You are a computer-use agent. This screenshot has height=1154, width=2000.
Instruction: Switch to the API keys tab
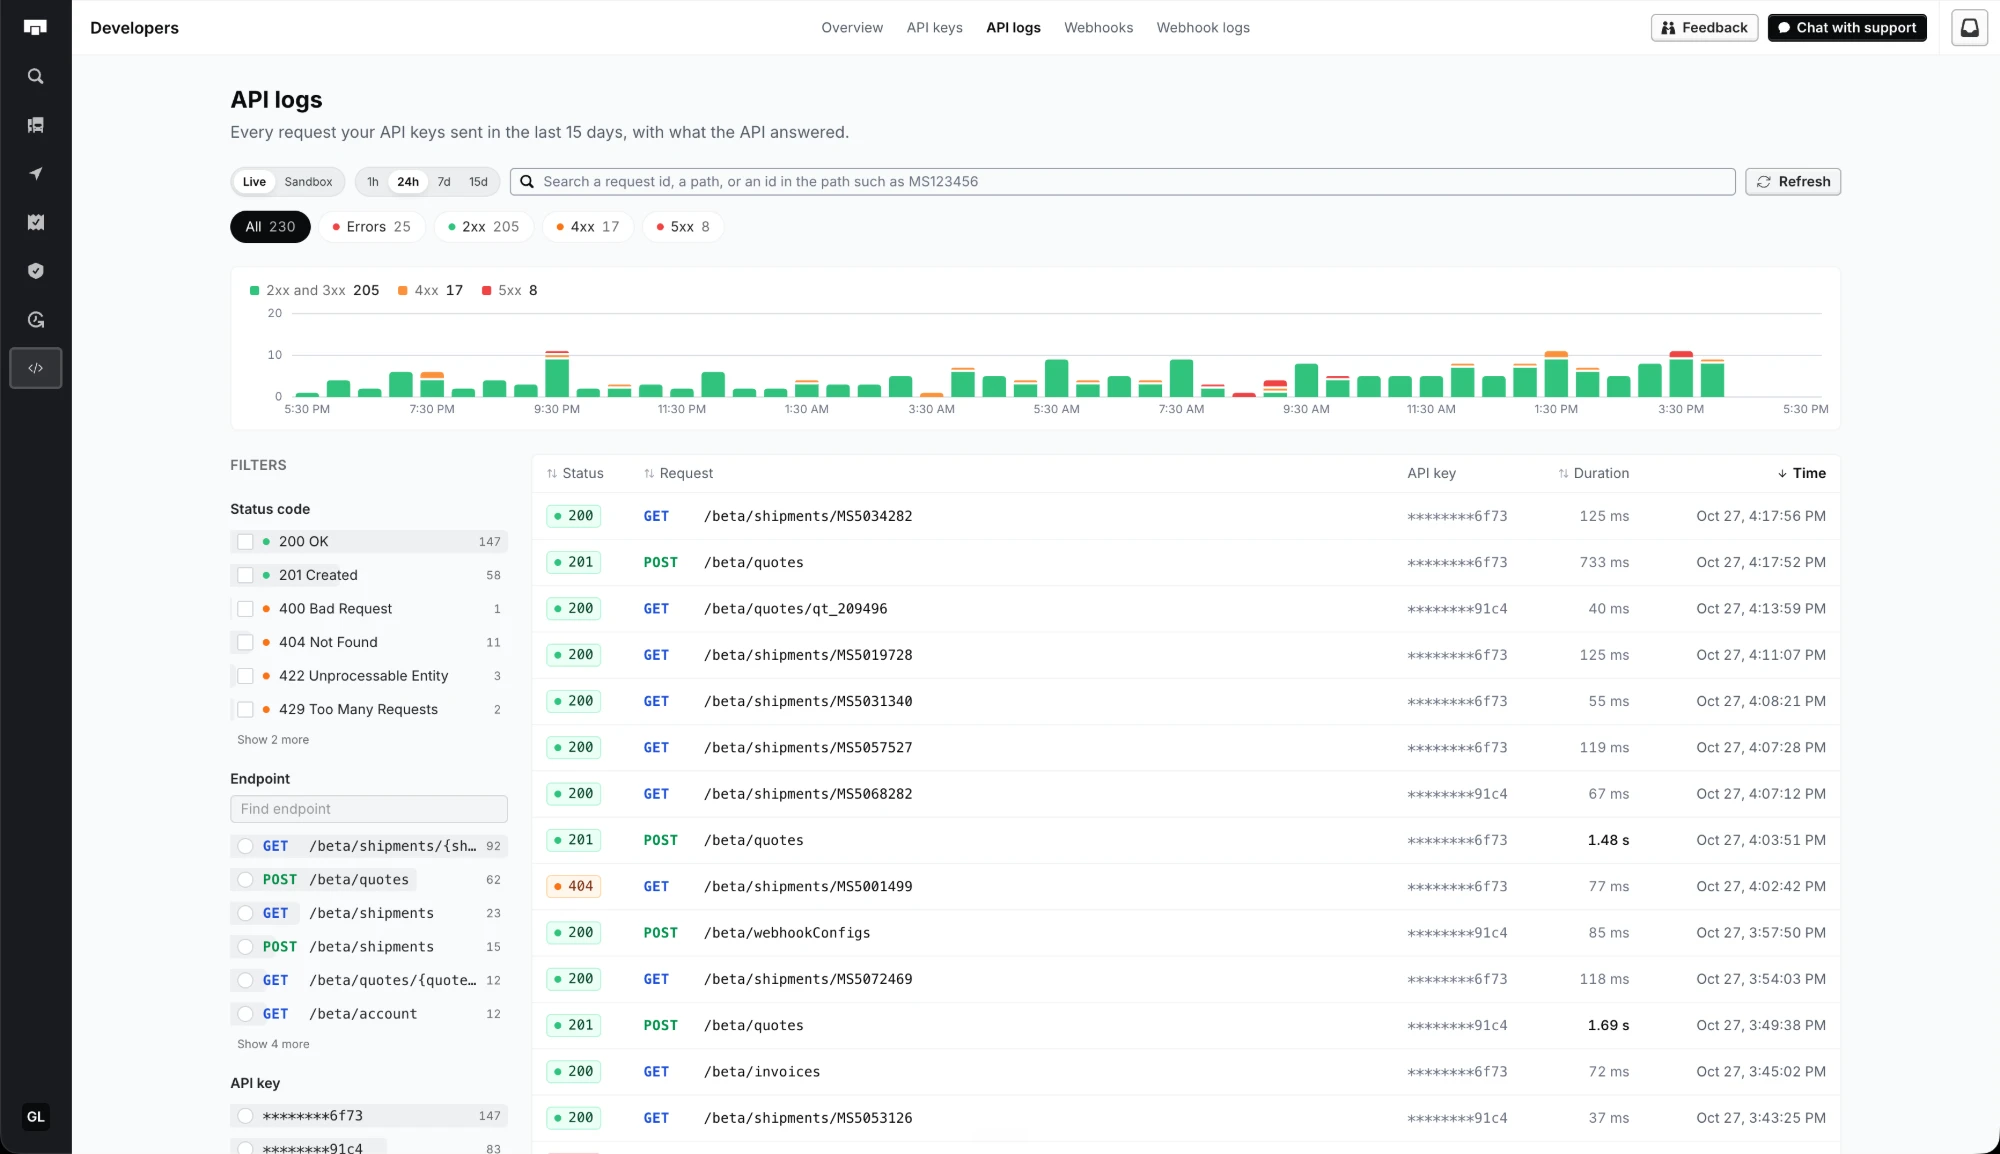(x=934, y=28)
